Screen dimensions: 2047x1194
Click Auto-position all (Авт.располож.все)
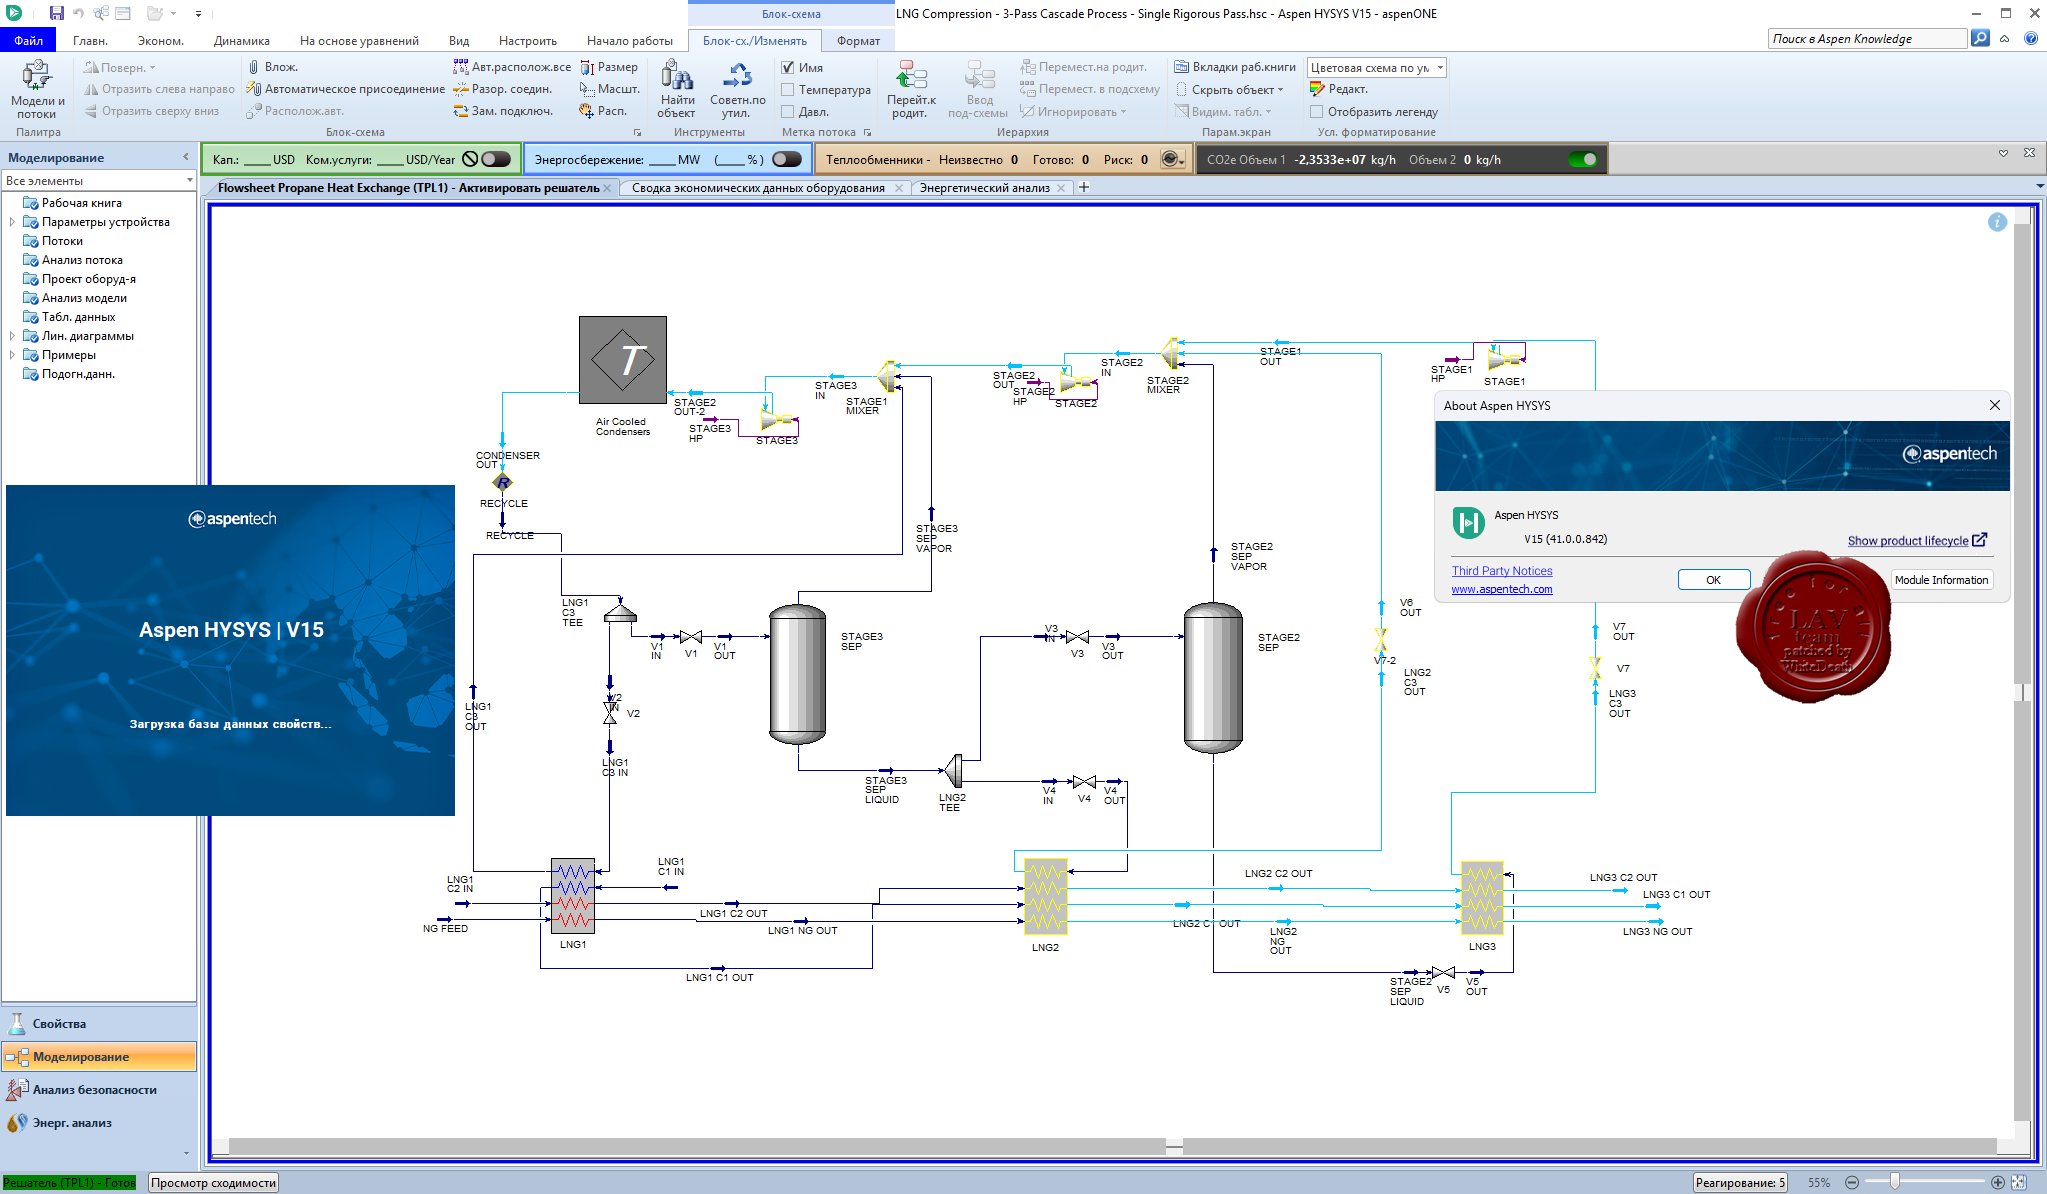pyautogui.click(x=512, y=67)
